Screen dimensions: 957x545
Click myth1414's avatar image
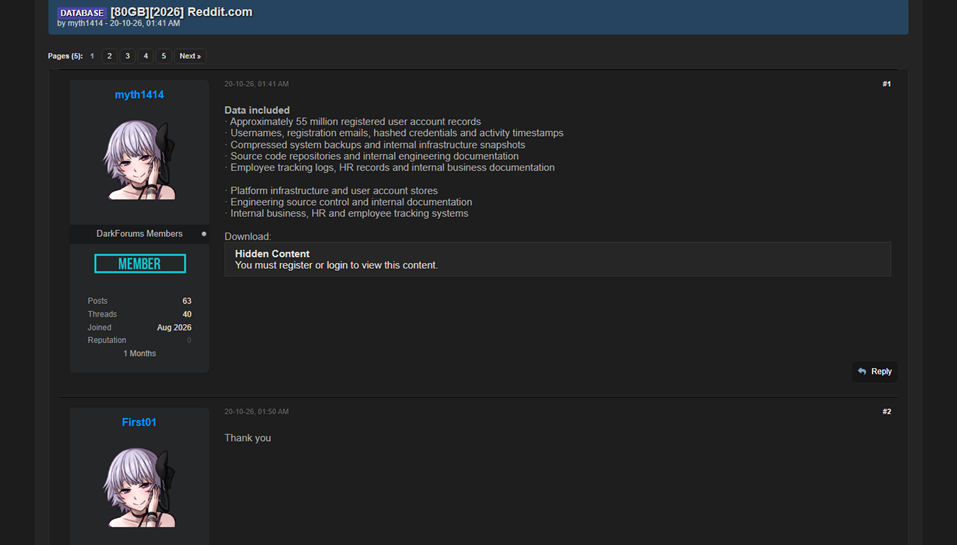pos(139,160)
